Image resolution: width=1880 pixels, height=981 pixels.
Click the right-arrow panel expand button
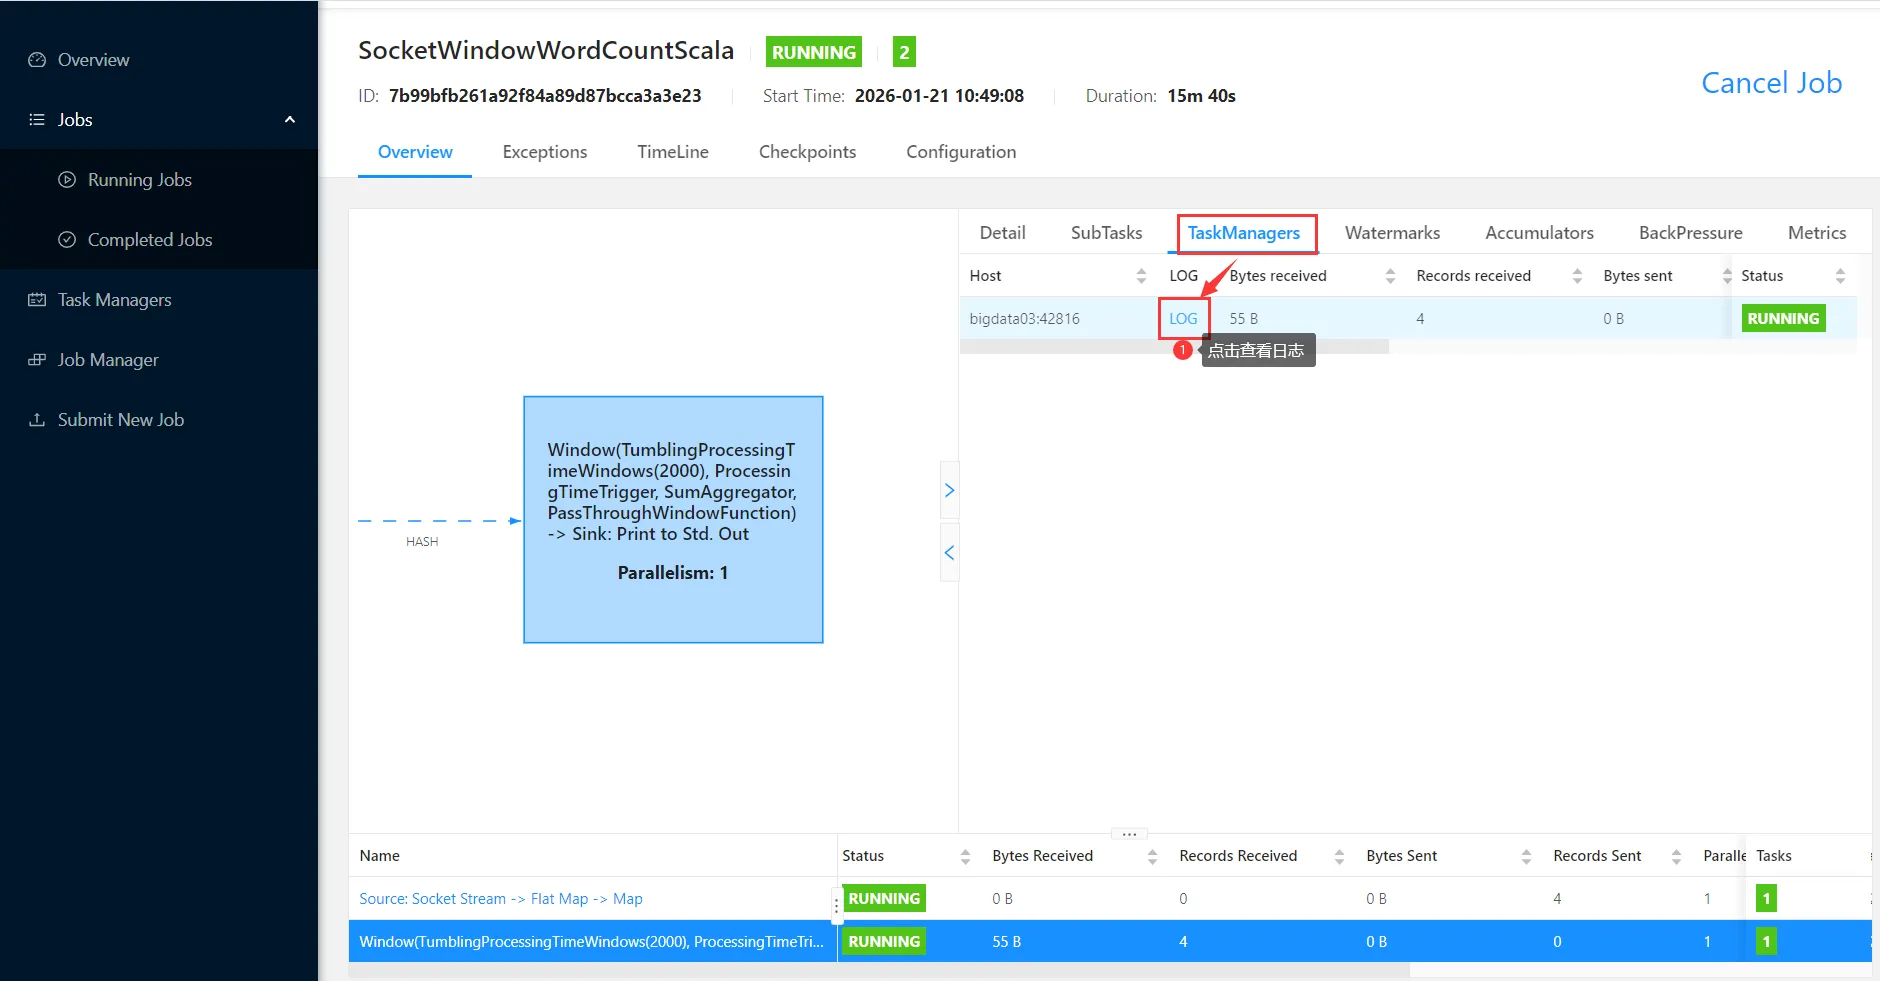tap(949, 490)
